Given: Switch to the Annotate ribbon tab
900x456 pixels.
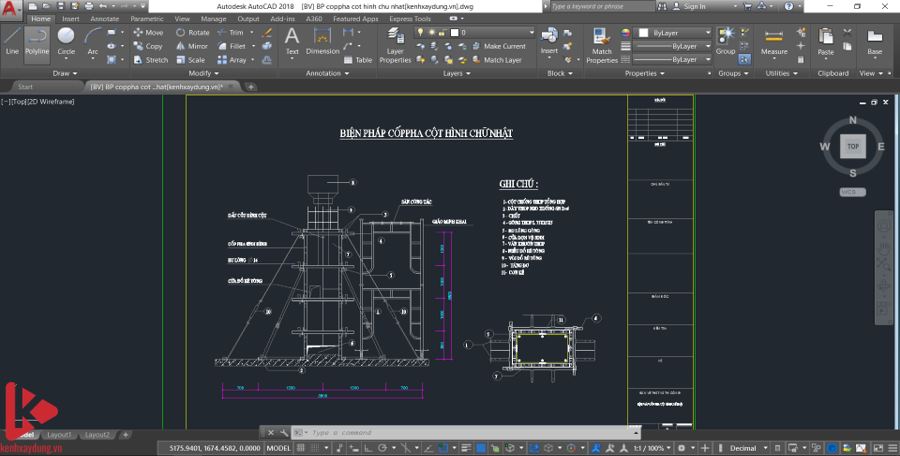Looking at the screenshot, I should click(x=104, y=18).
